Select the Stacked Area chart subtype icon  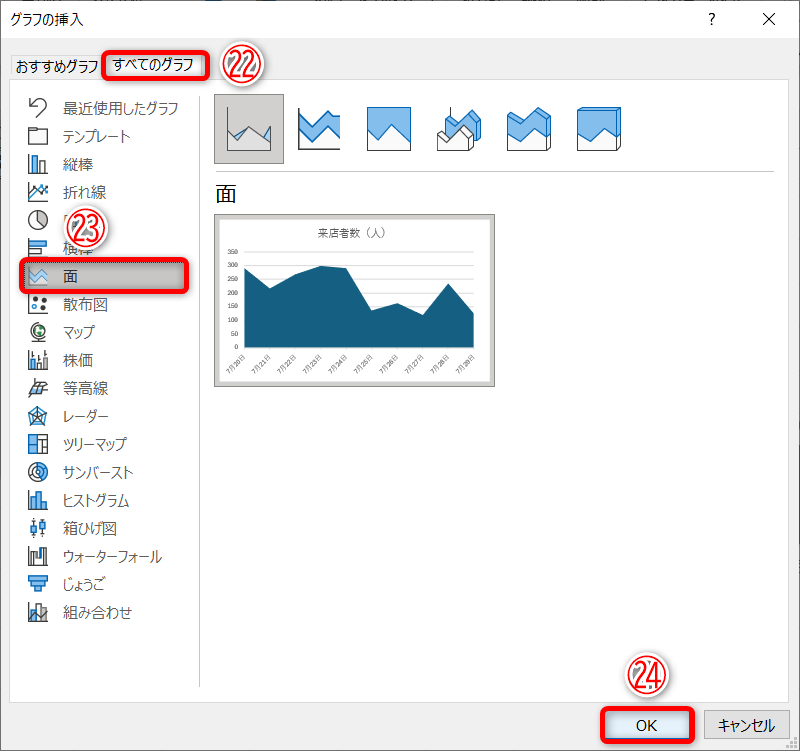(319, 129)
